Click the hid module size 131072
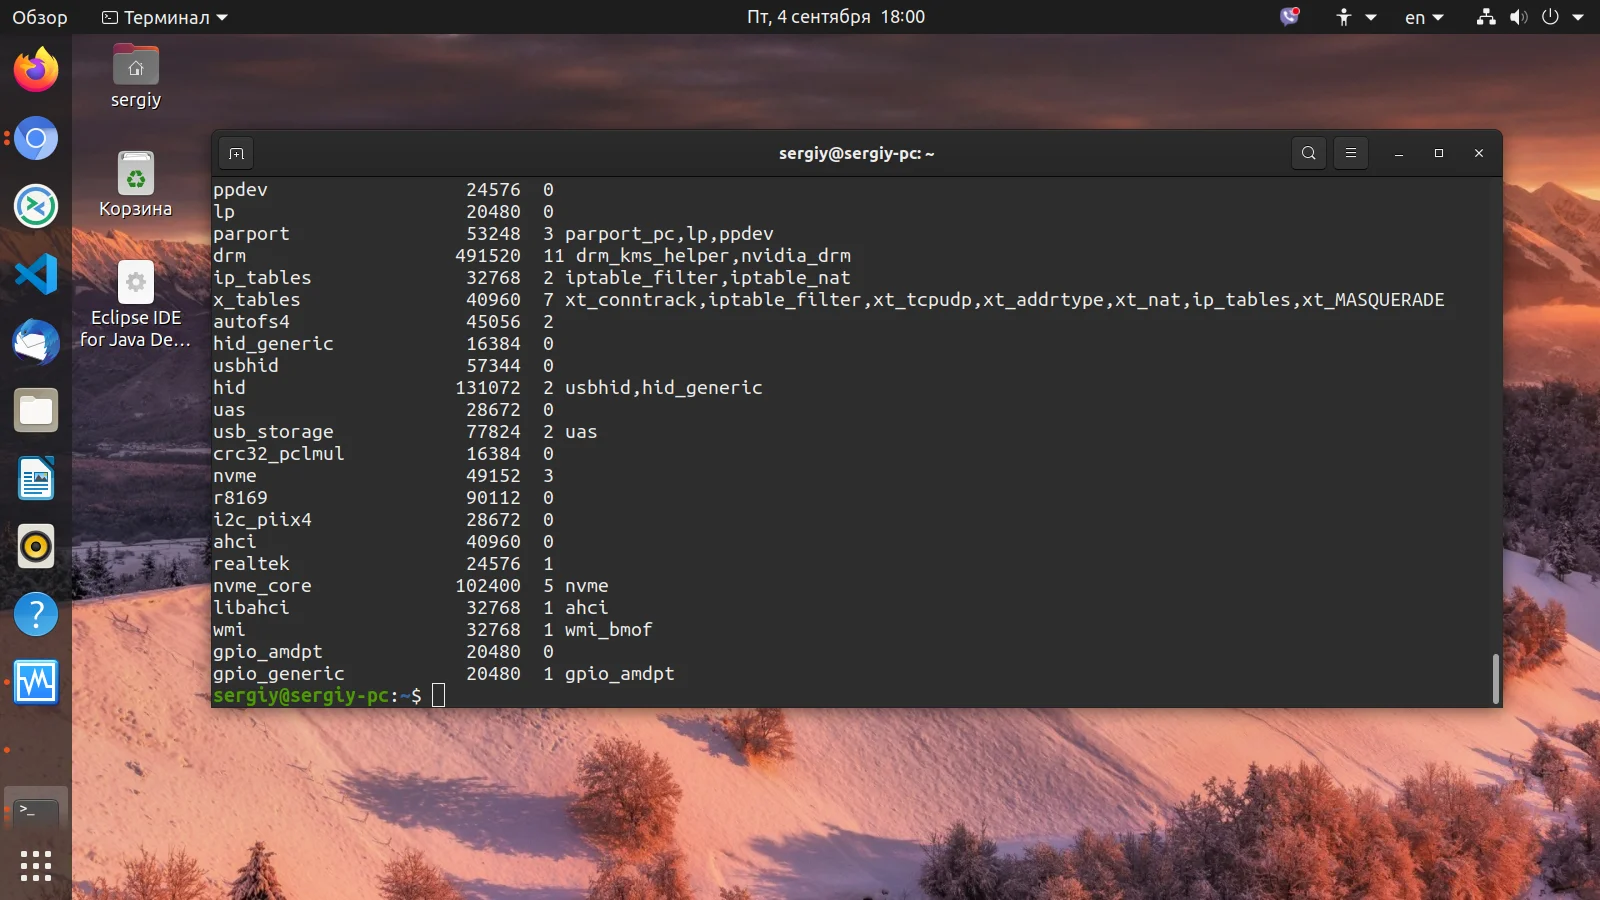Viewport: 1600px width, 900px height. (488, 388)
